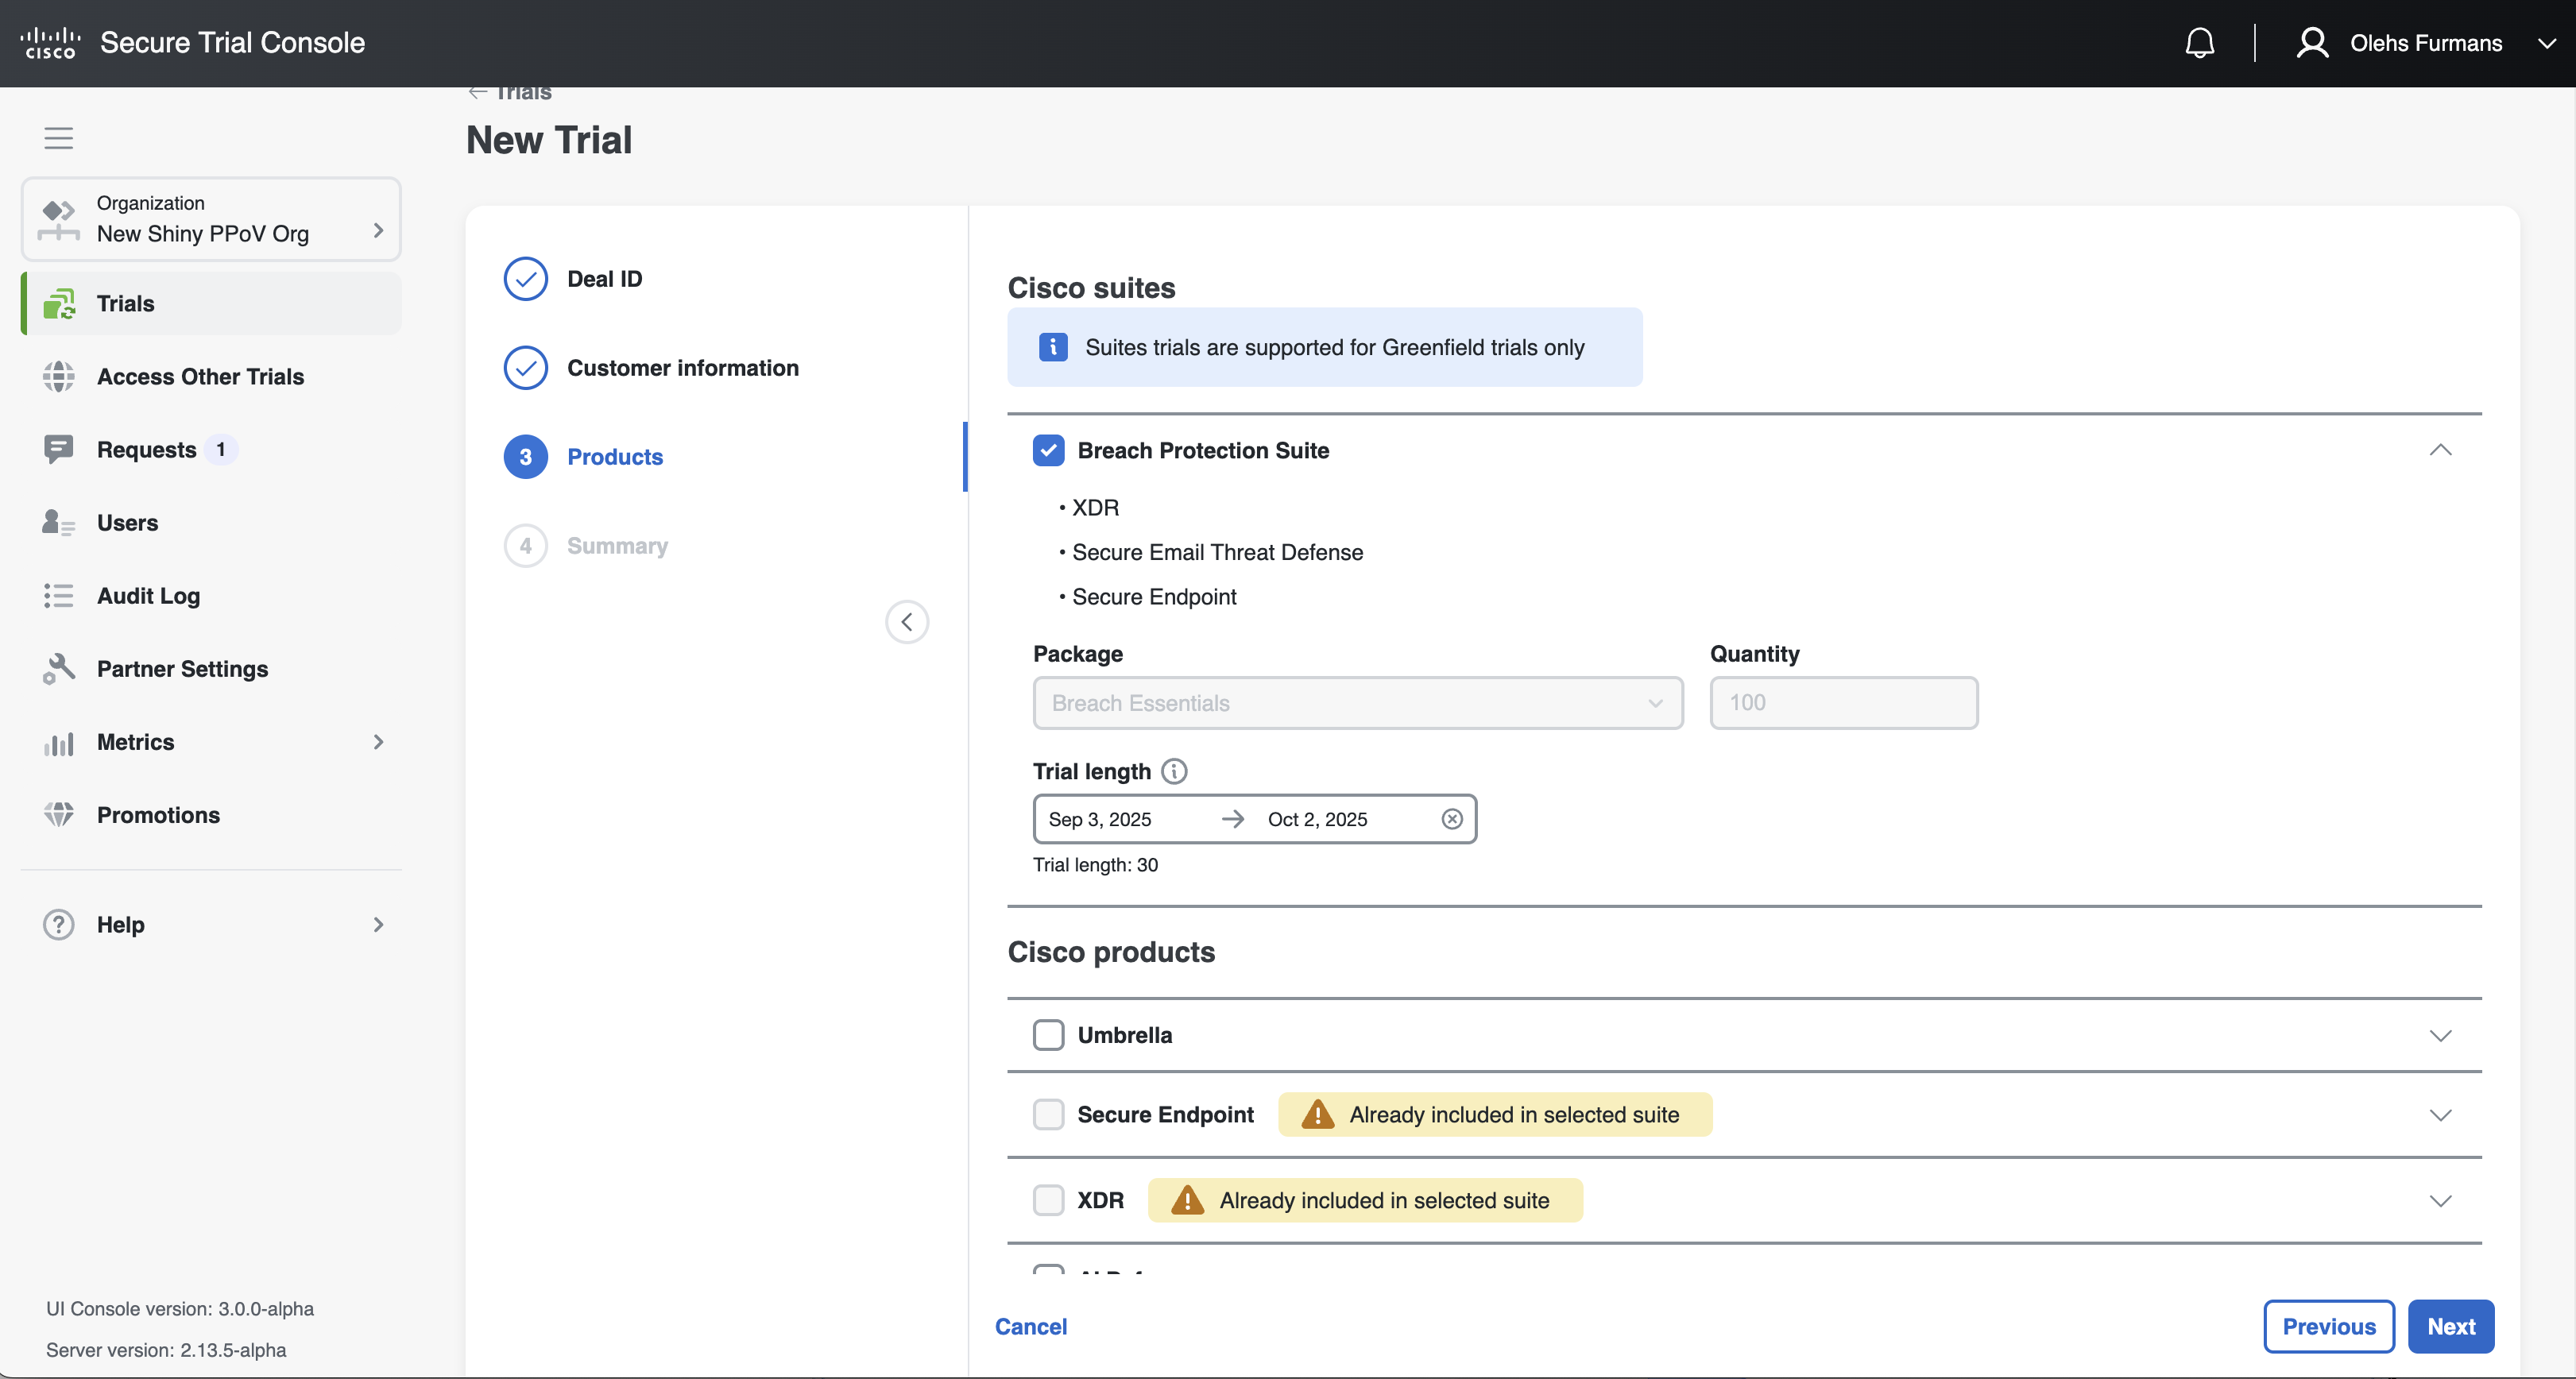Toggle the Secure Endpoint checkbox

coord(1048,1115)
